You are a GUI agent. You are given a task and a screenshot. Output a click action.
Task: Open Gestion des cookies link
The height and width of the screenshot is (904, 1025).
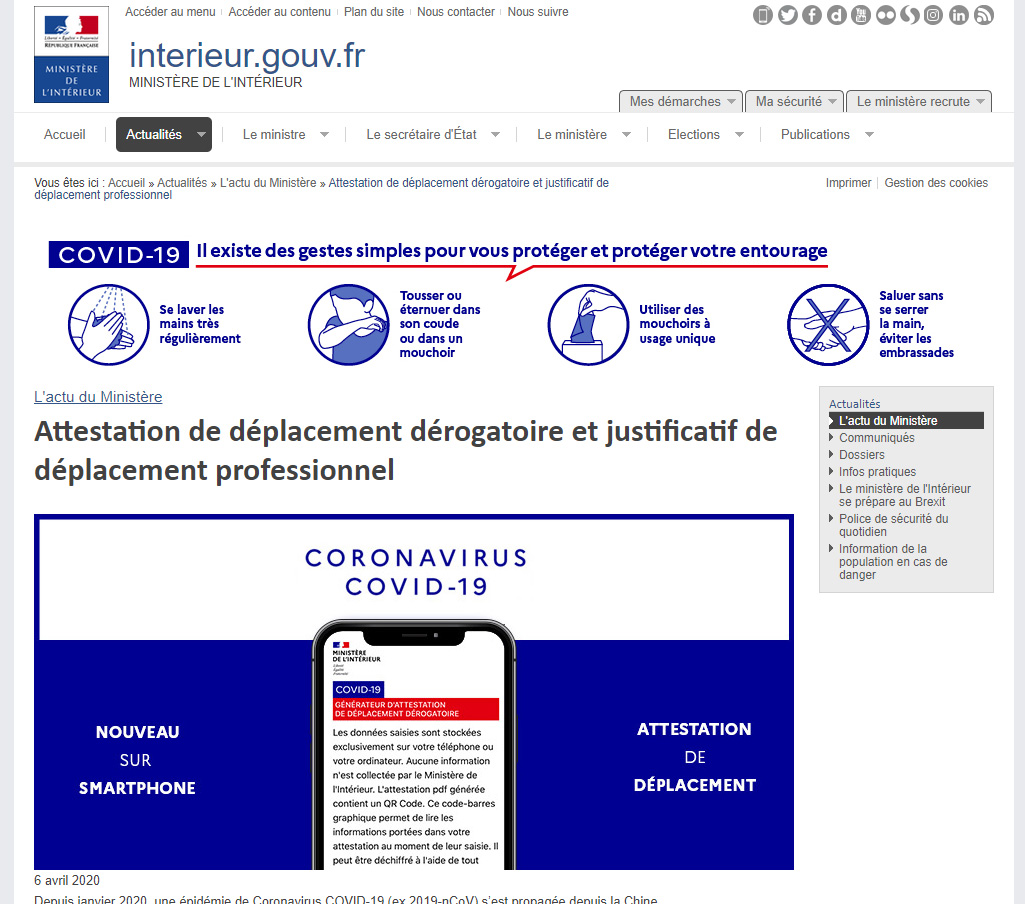click(x=936, y=183)
